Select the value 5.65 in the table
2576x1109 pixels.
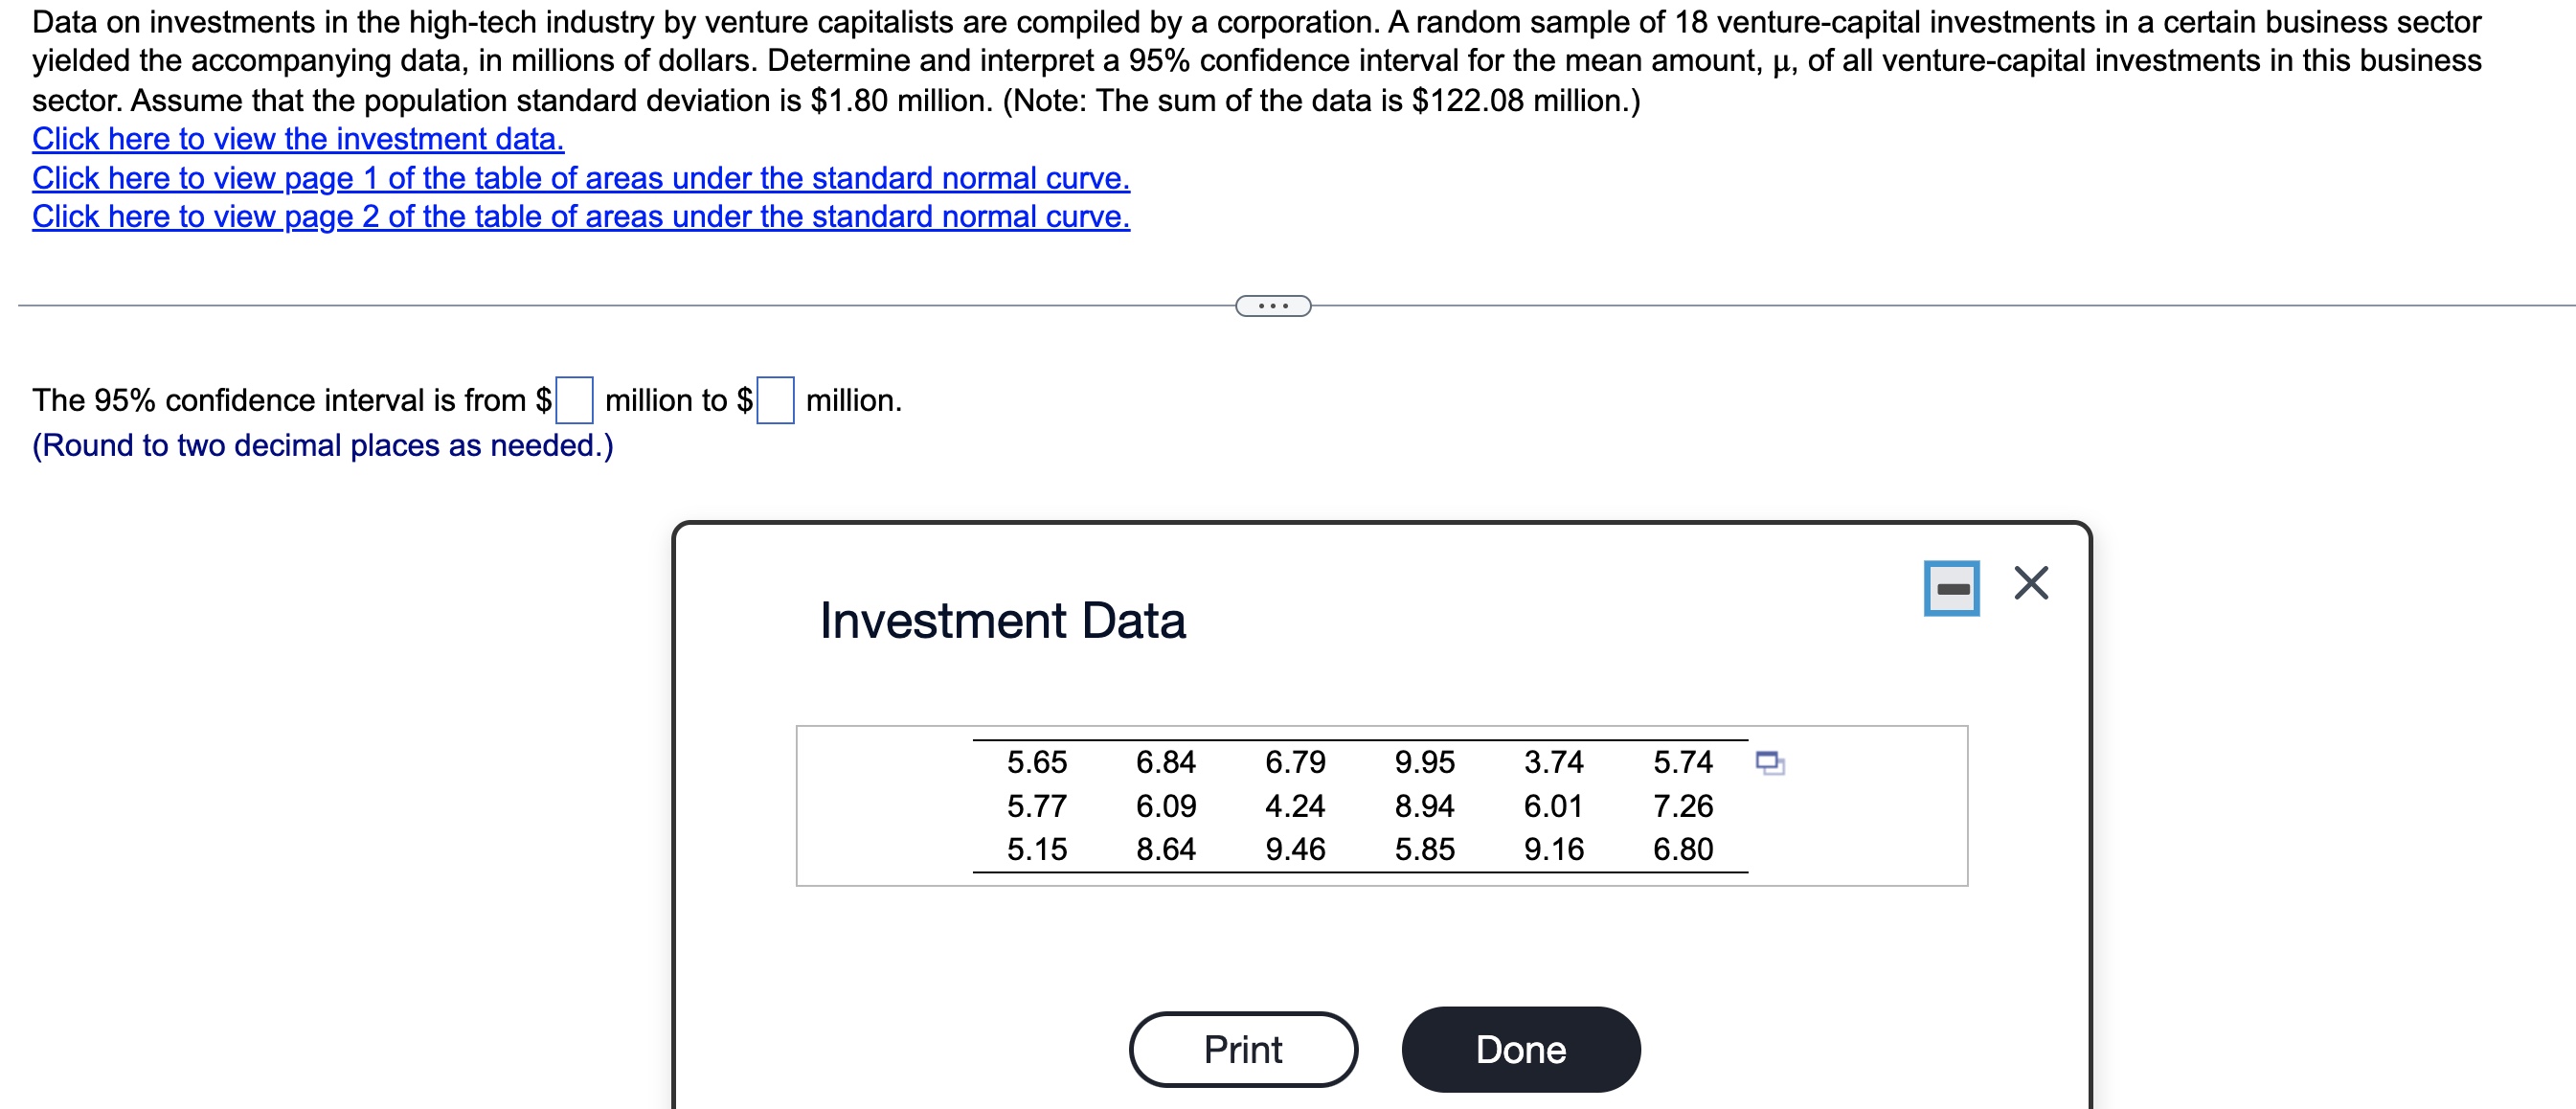(1036, 763)
